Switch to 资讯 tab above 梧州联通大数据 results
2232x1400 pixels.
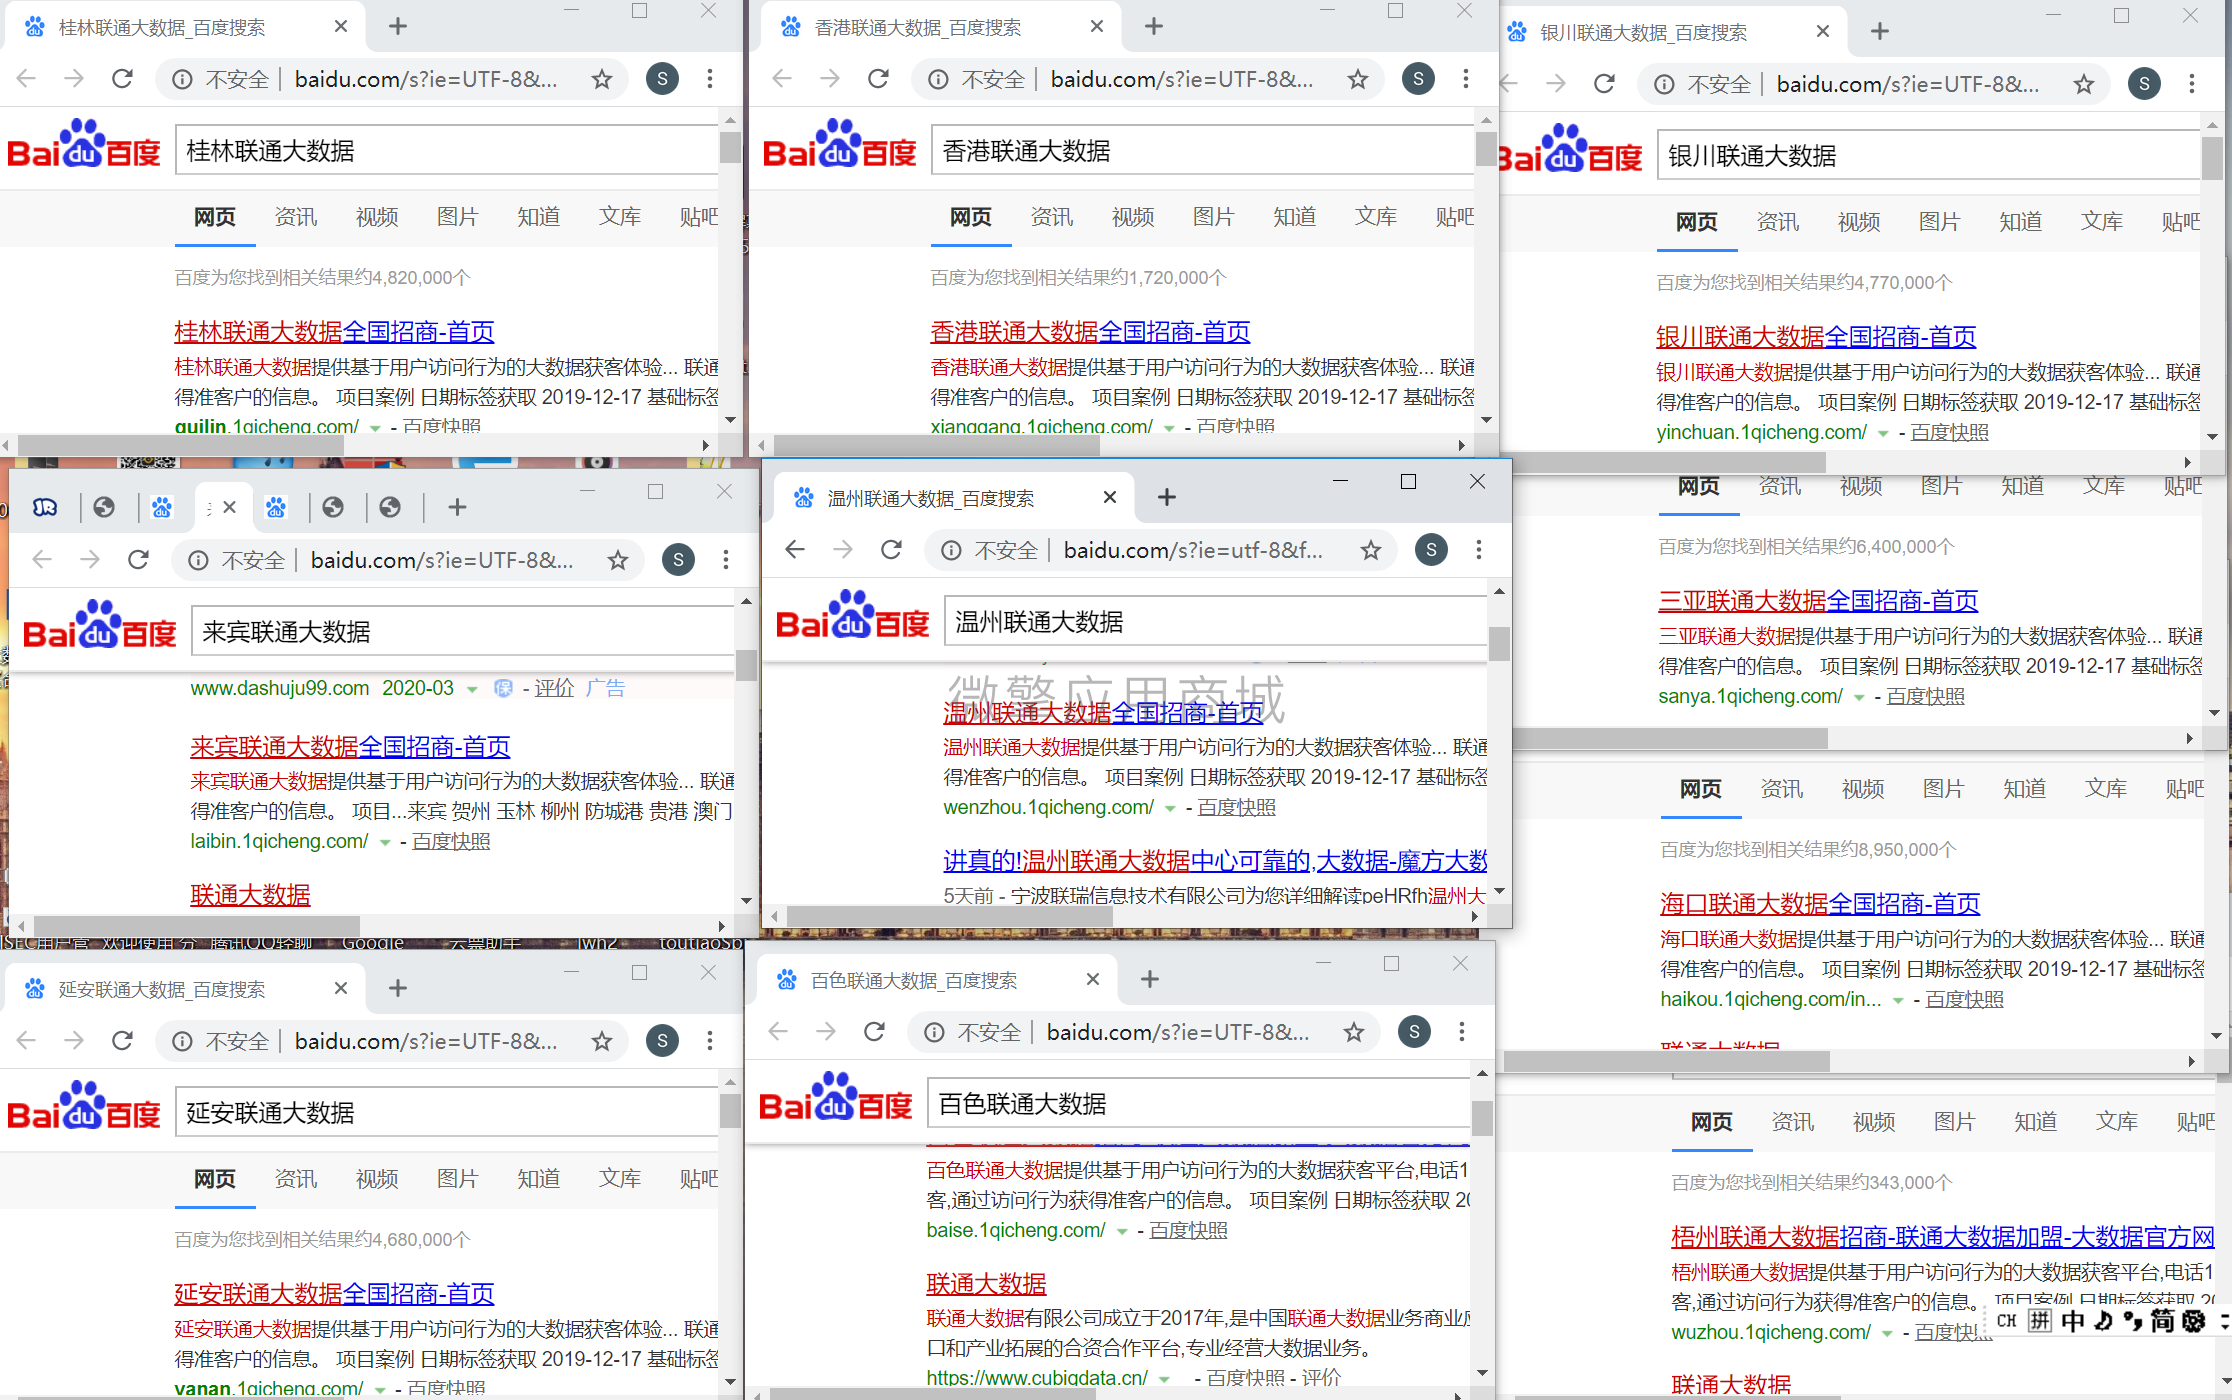point(1793,1122)
